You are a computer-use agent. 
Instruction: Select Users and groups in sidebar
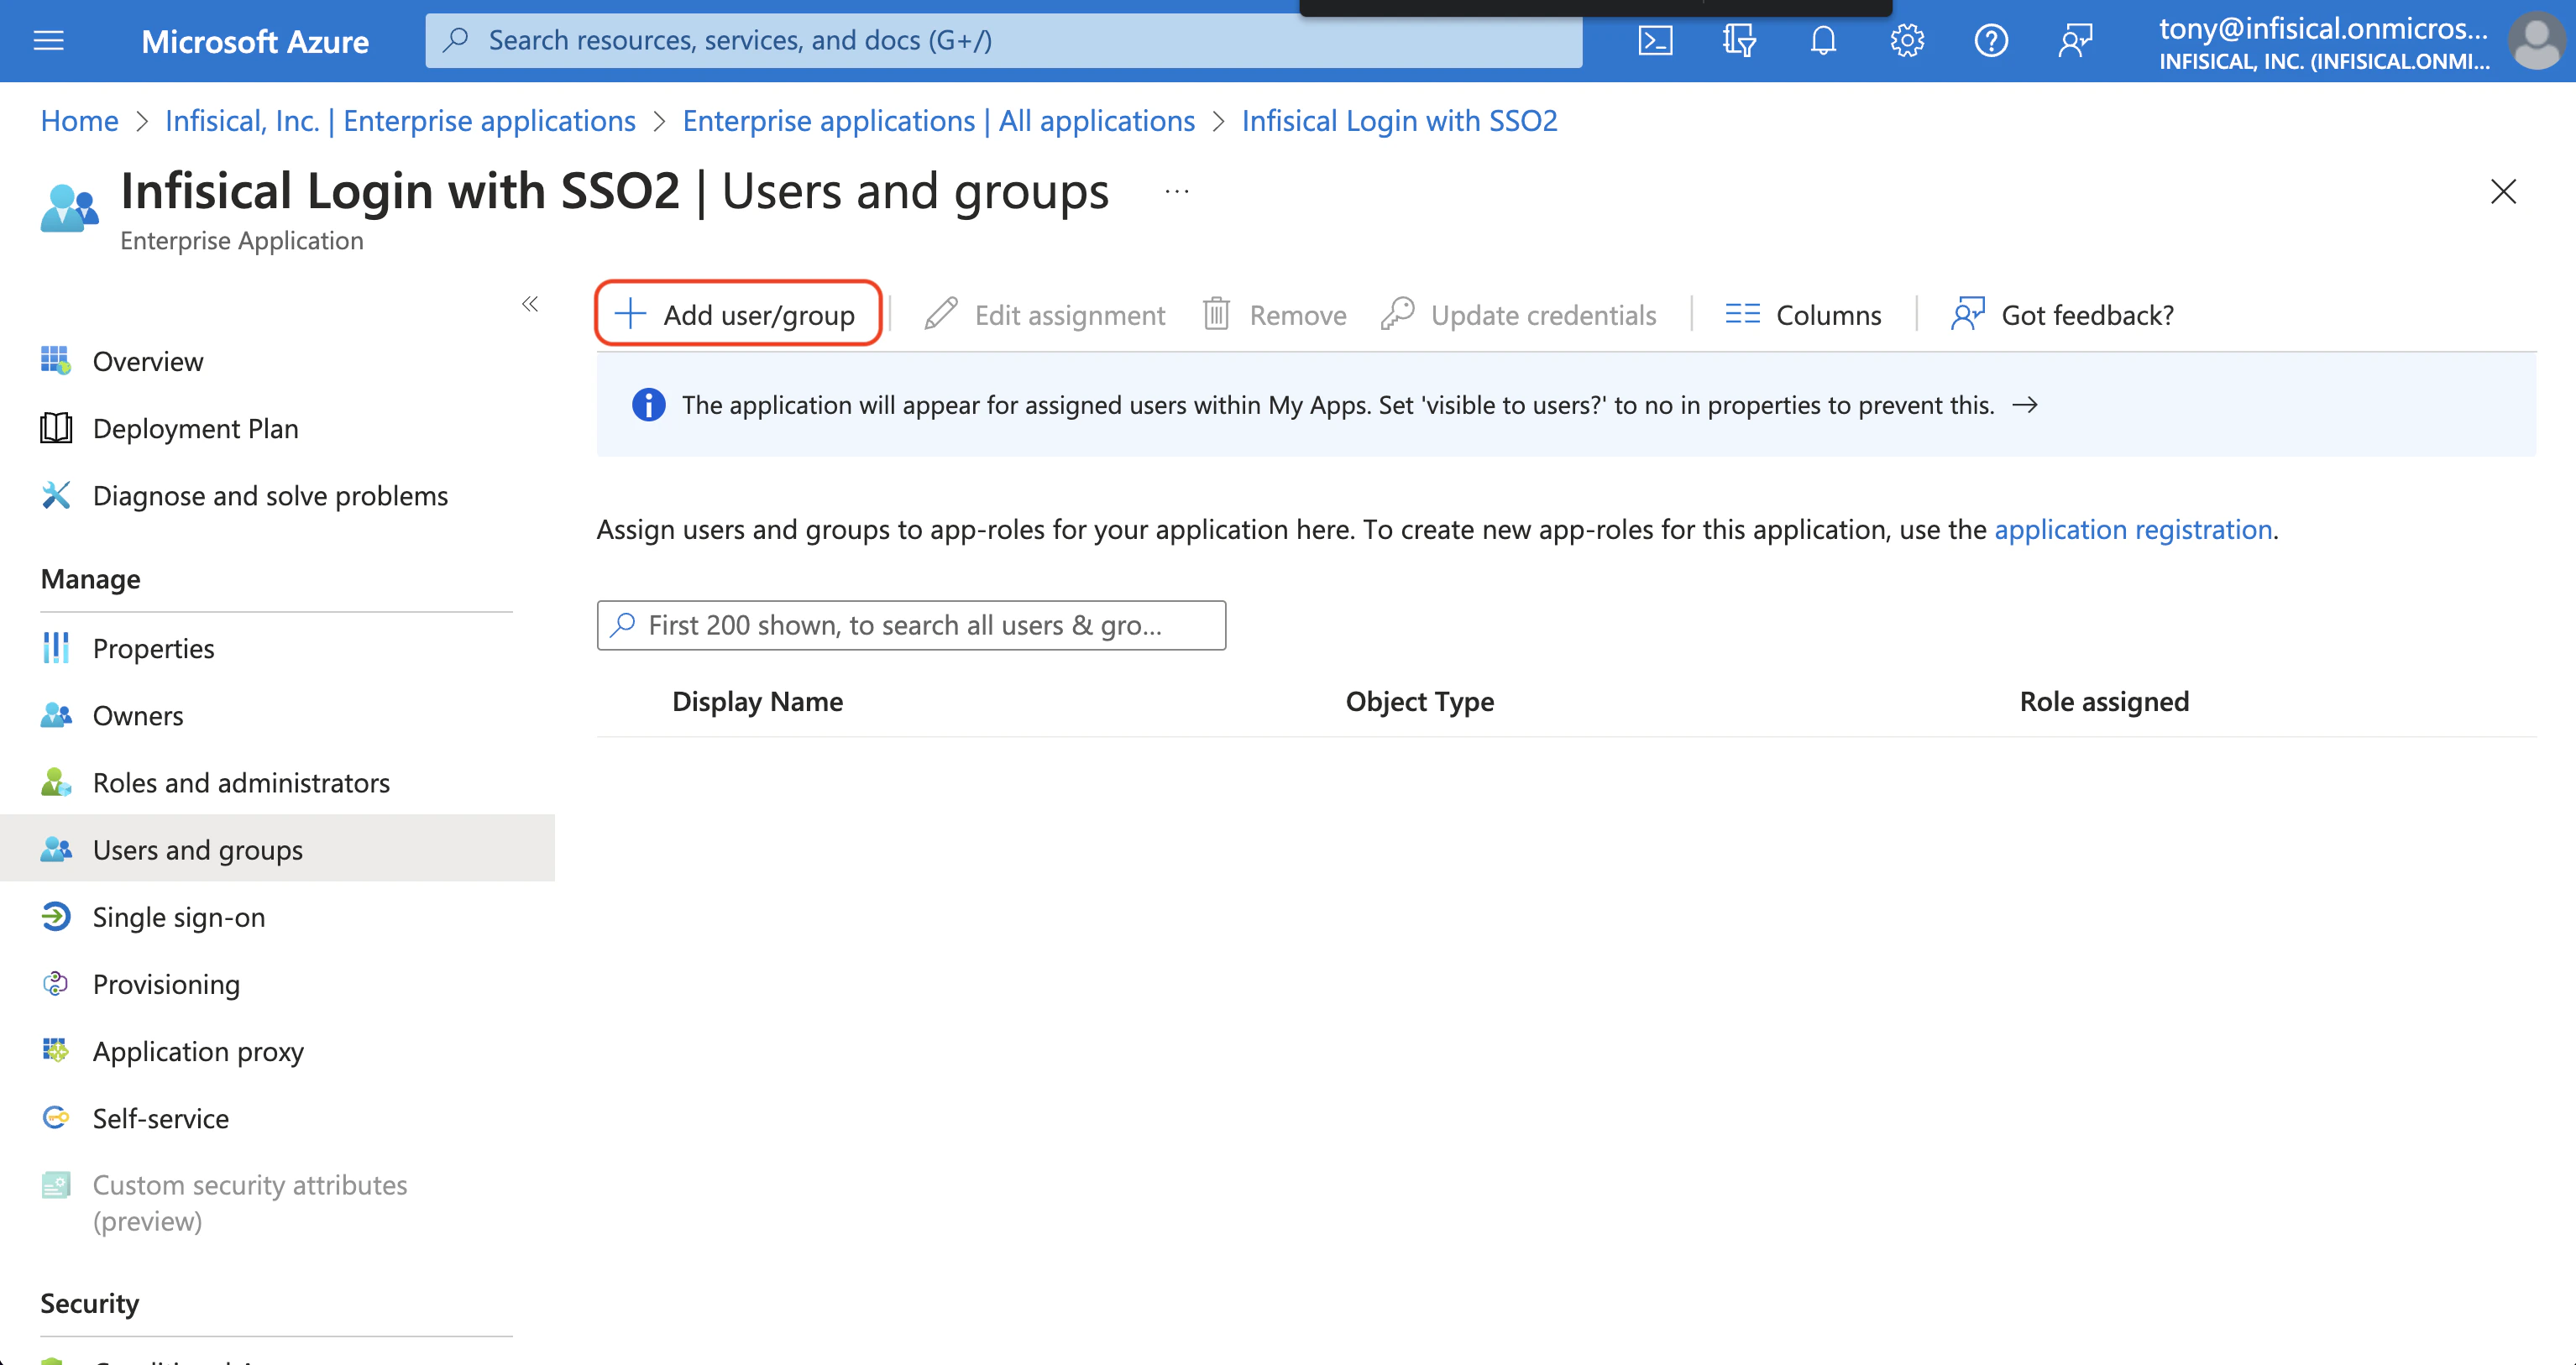[x=277, y=849]
